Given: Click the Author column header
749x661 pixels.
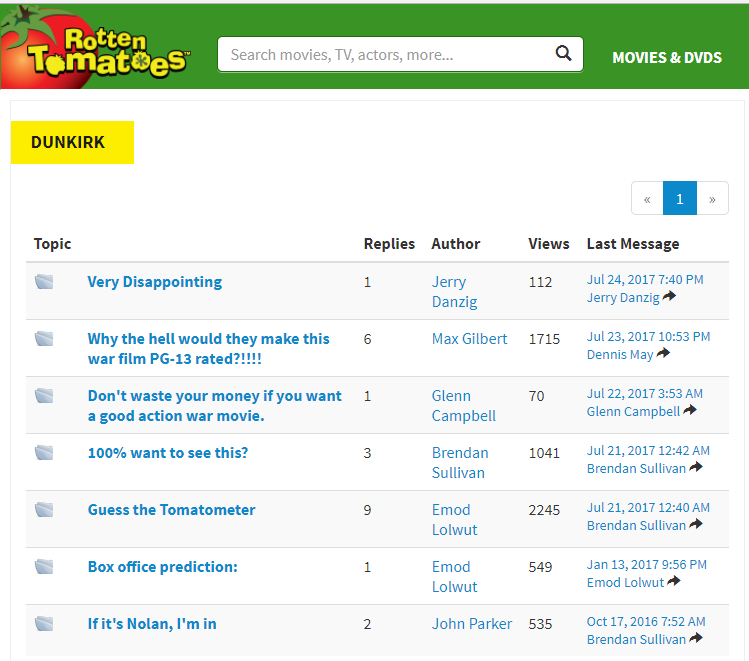Looking at the screenshot, I should (456, 244).
